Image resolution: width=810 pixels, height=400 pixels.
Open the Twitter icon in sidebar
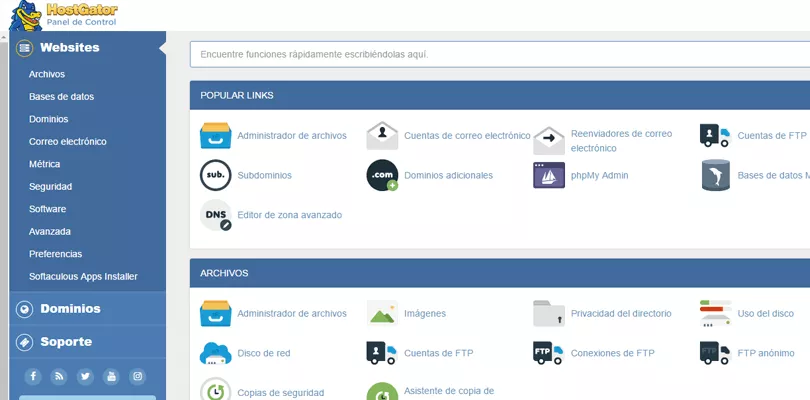85,376
